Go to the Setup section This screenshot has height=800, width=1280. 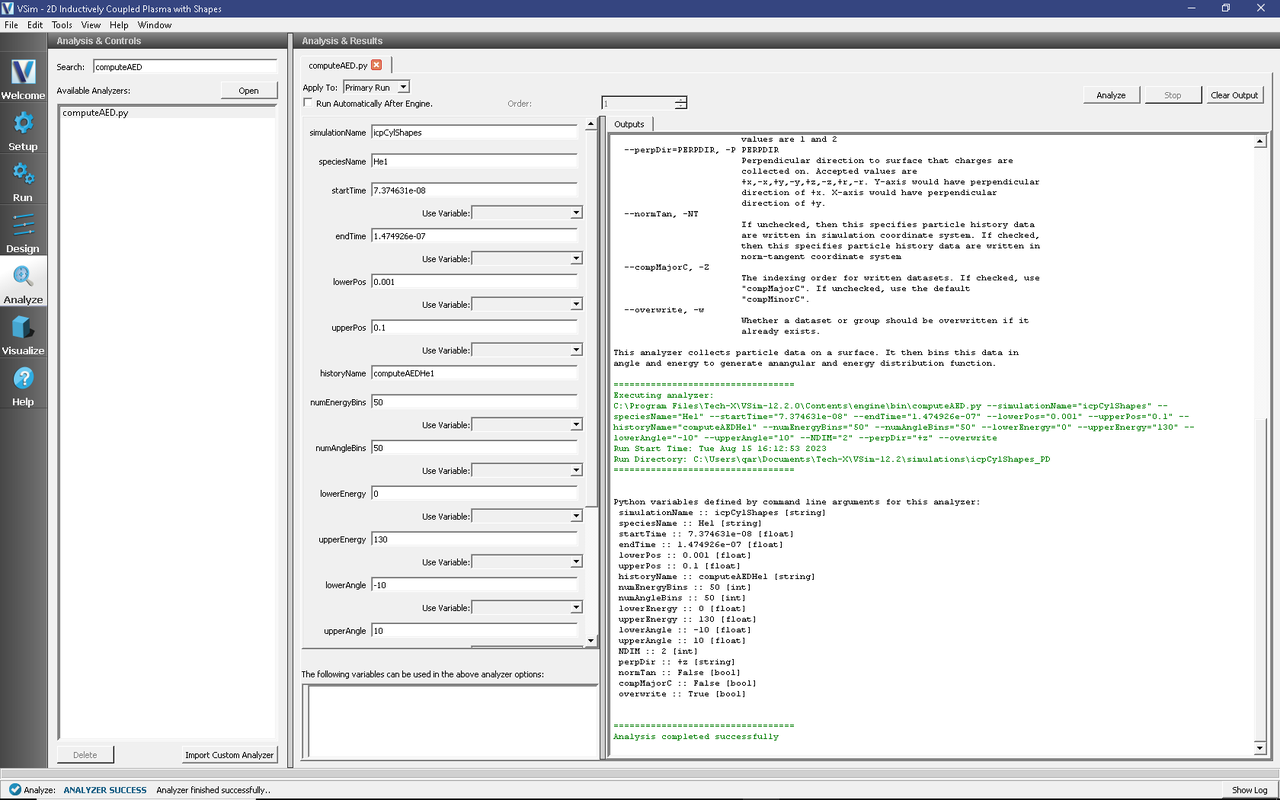coord(23,131)
